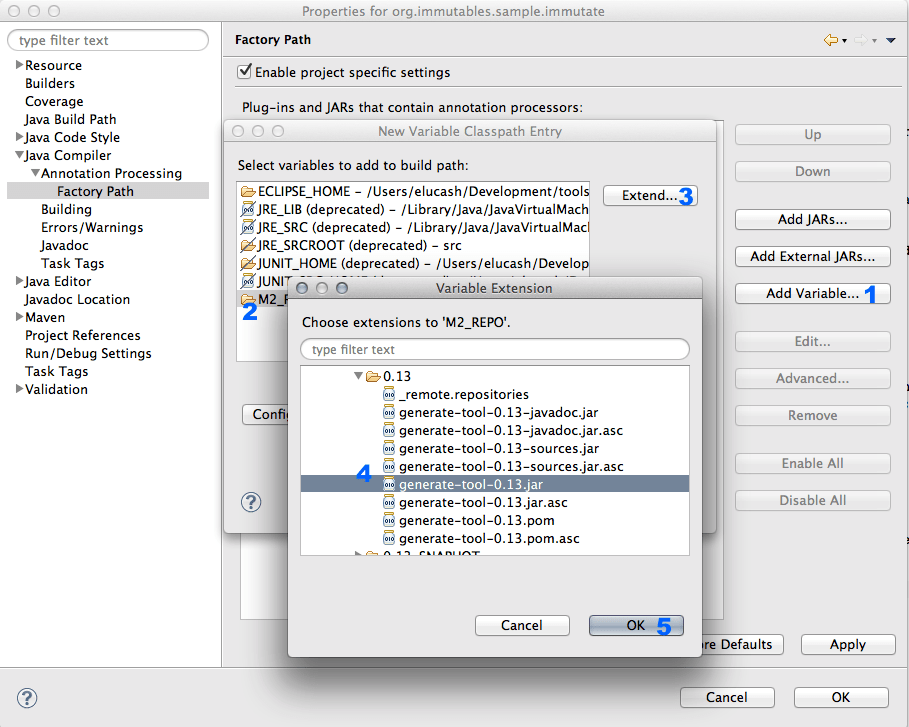Collapse the Java Compiler node

20,155
